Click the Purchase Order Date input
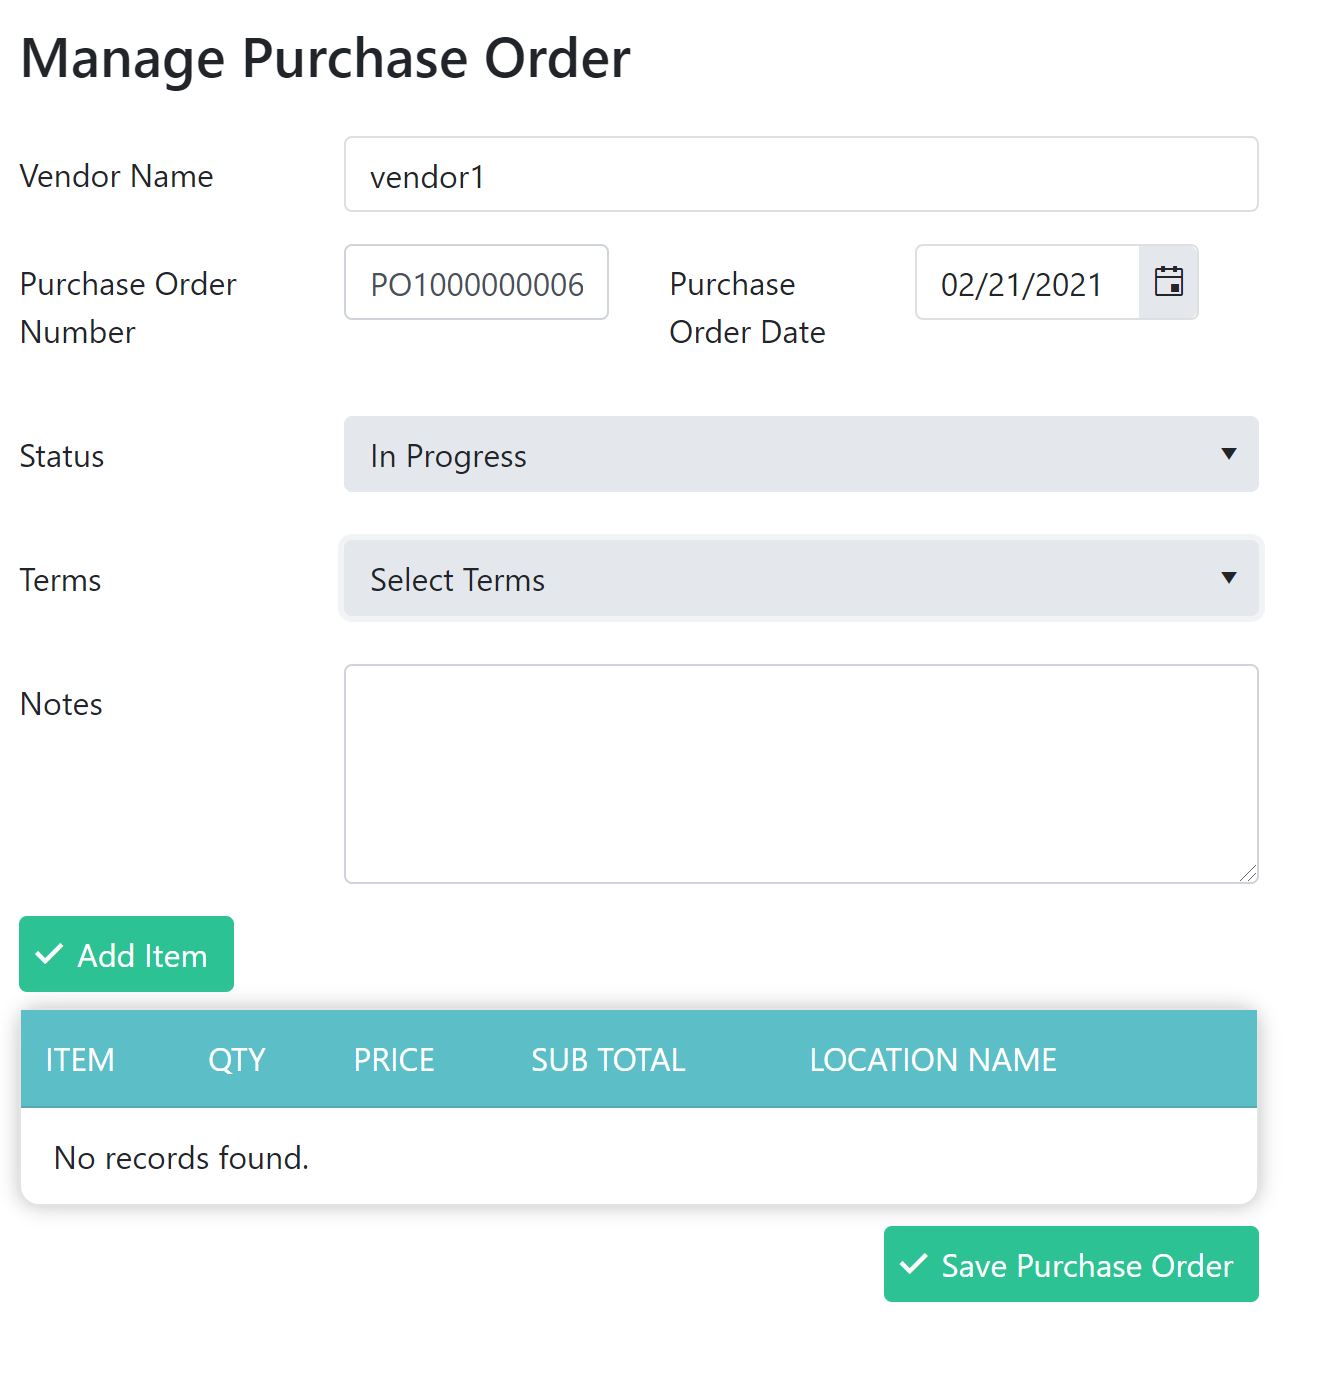 pos(1027,283)
